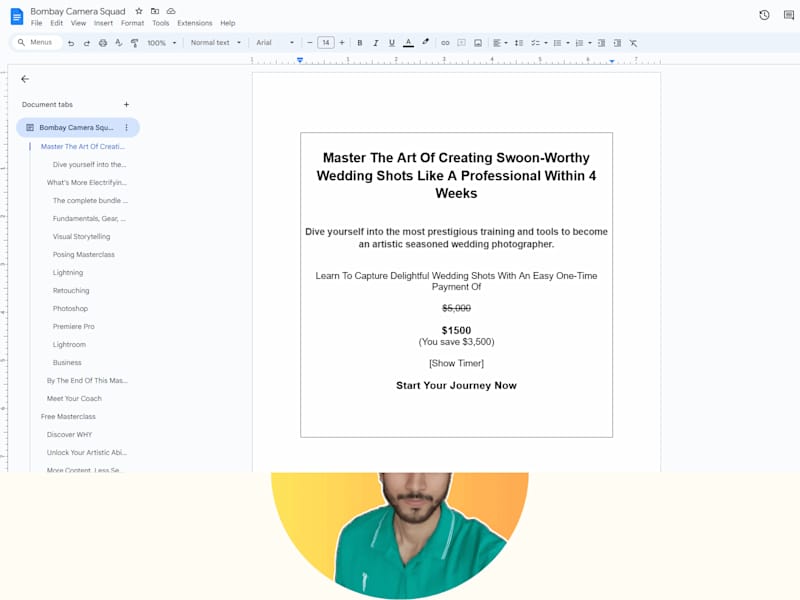Viewport: 800px width, 600px height.
Task: Go to Meet Your Coach outline item
Action: (x=74, y=398)
